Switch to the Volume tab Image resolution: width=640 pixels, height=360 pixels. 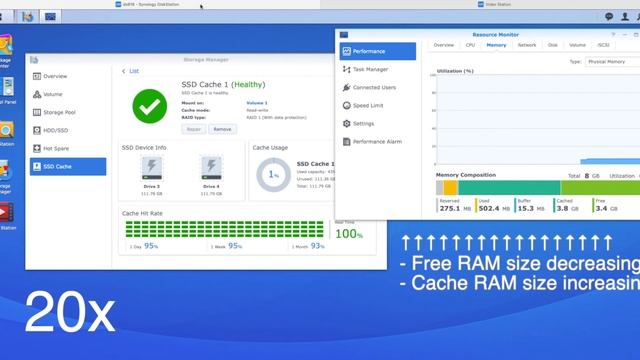(x=577, y=45)
